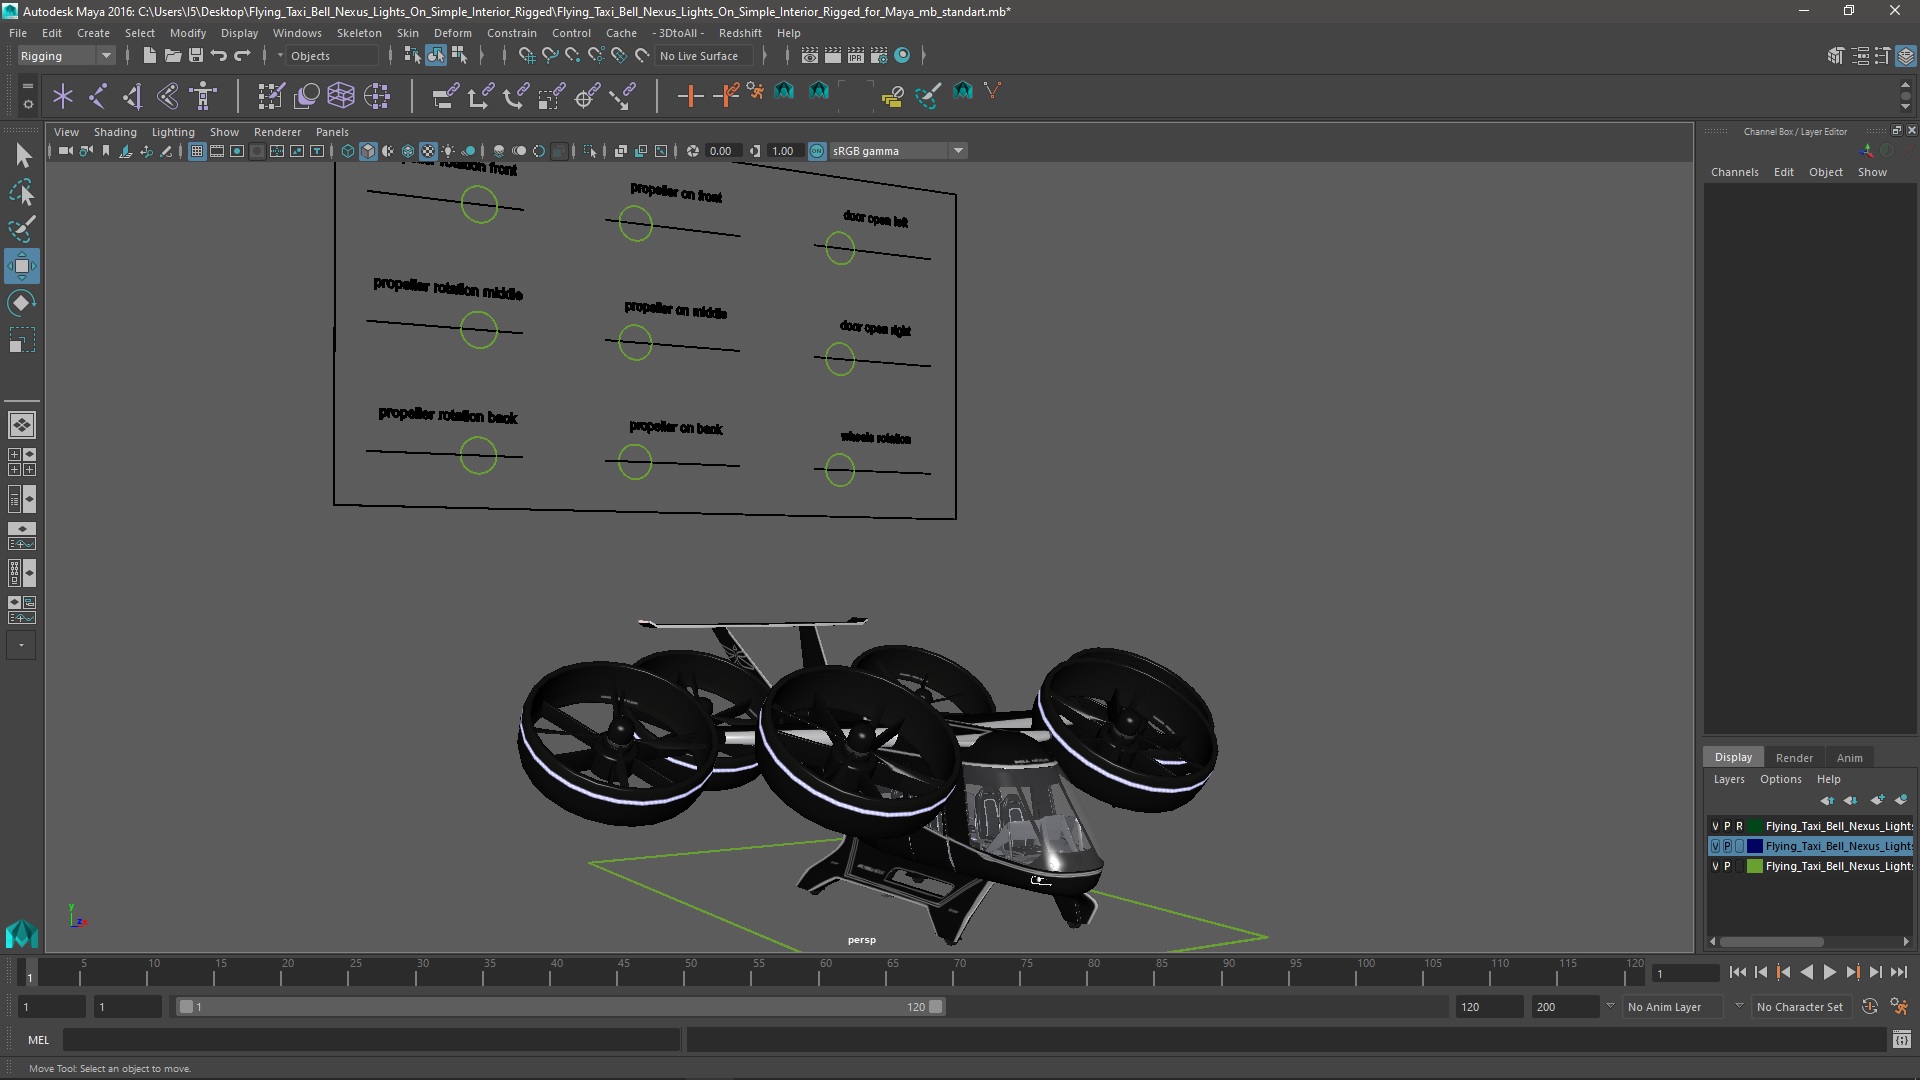The width and height of the screenshot is (1920, 1080).
Task: Open the dark blue color swatch of the selected layer
Action: click(1754, 846)
